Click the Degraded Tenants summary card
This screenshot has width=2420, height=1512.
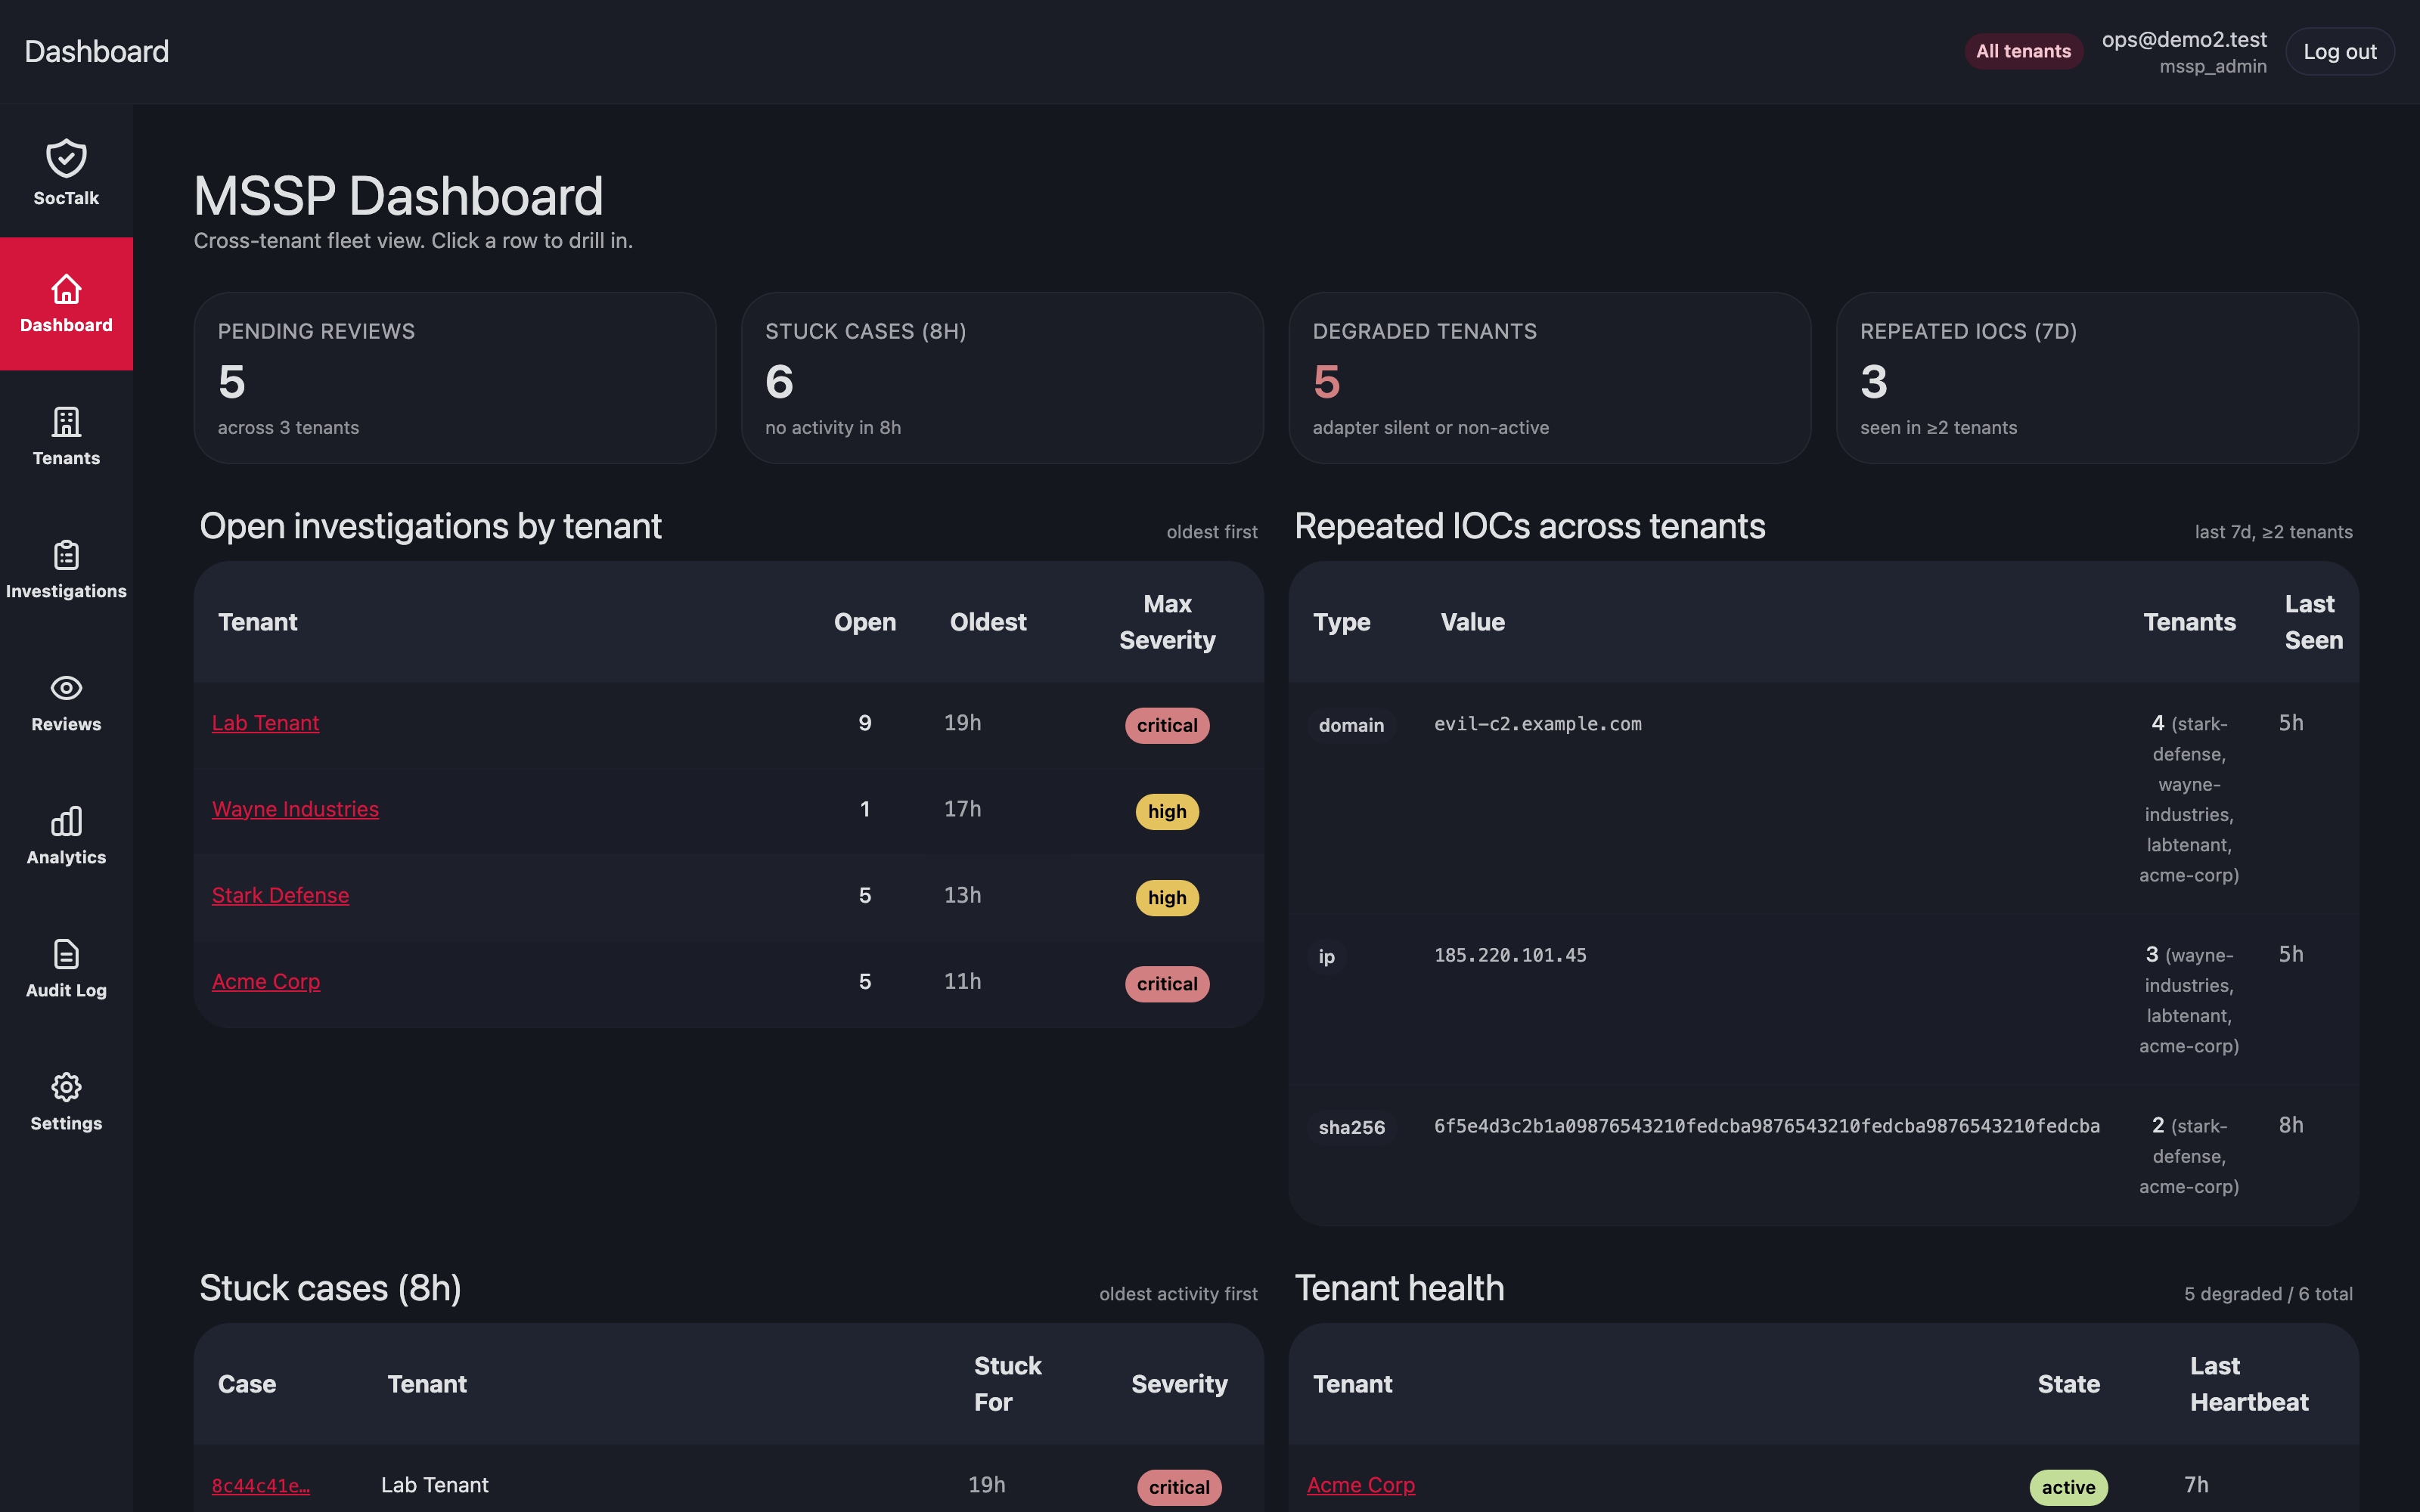click(x=1550, y=378)
